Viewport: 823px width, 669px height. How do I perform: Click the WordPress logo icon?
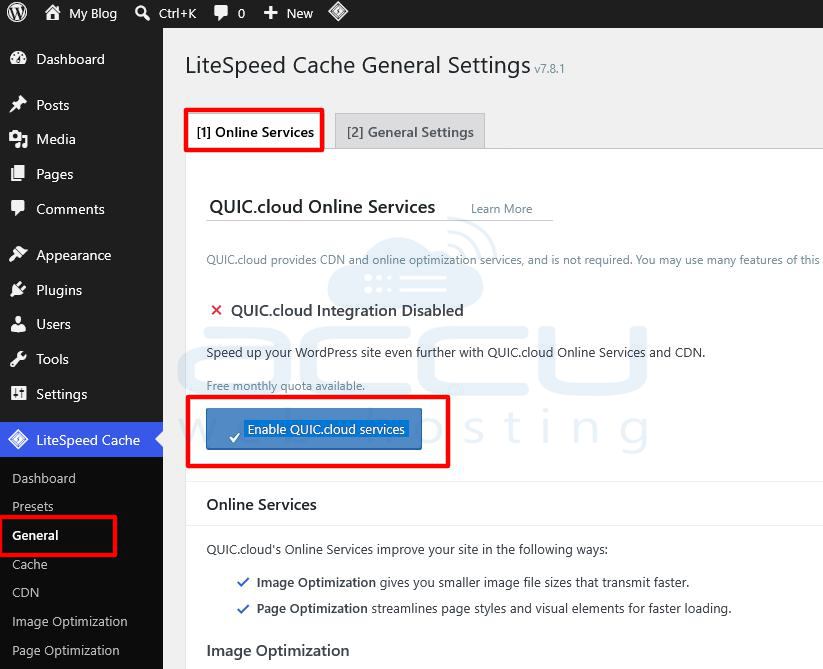pyautogui.click(x=16, y=12)
